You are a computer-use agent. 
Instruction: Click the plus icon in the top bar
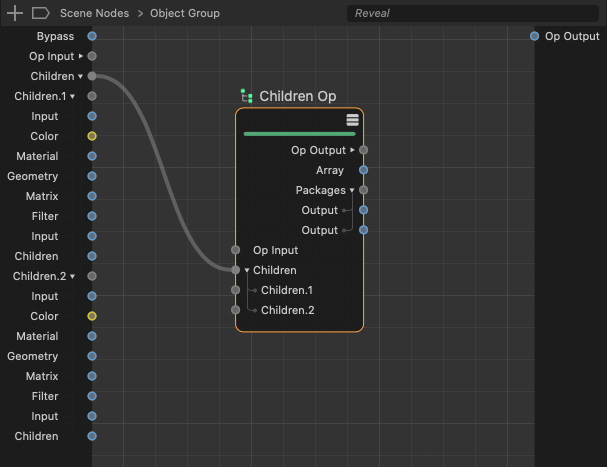click(15, 13)
